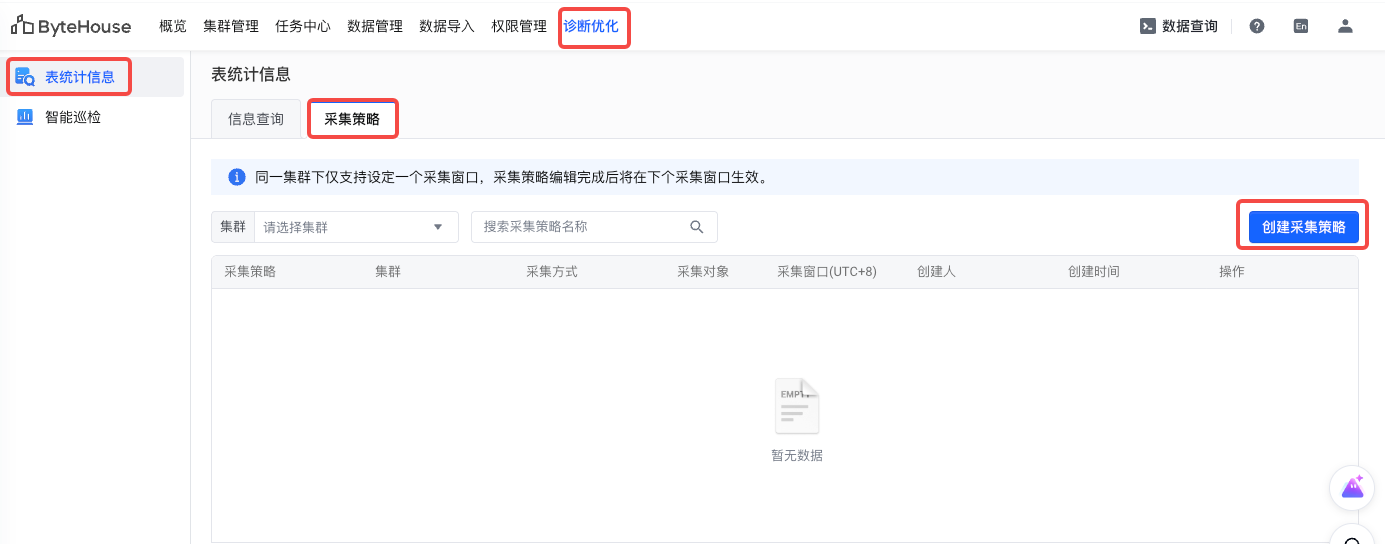The width and height of the screenshot is (1385, 544).
Task: Expand the 请选择集群 cluster dropdown
Action: point(356,227)
